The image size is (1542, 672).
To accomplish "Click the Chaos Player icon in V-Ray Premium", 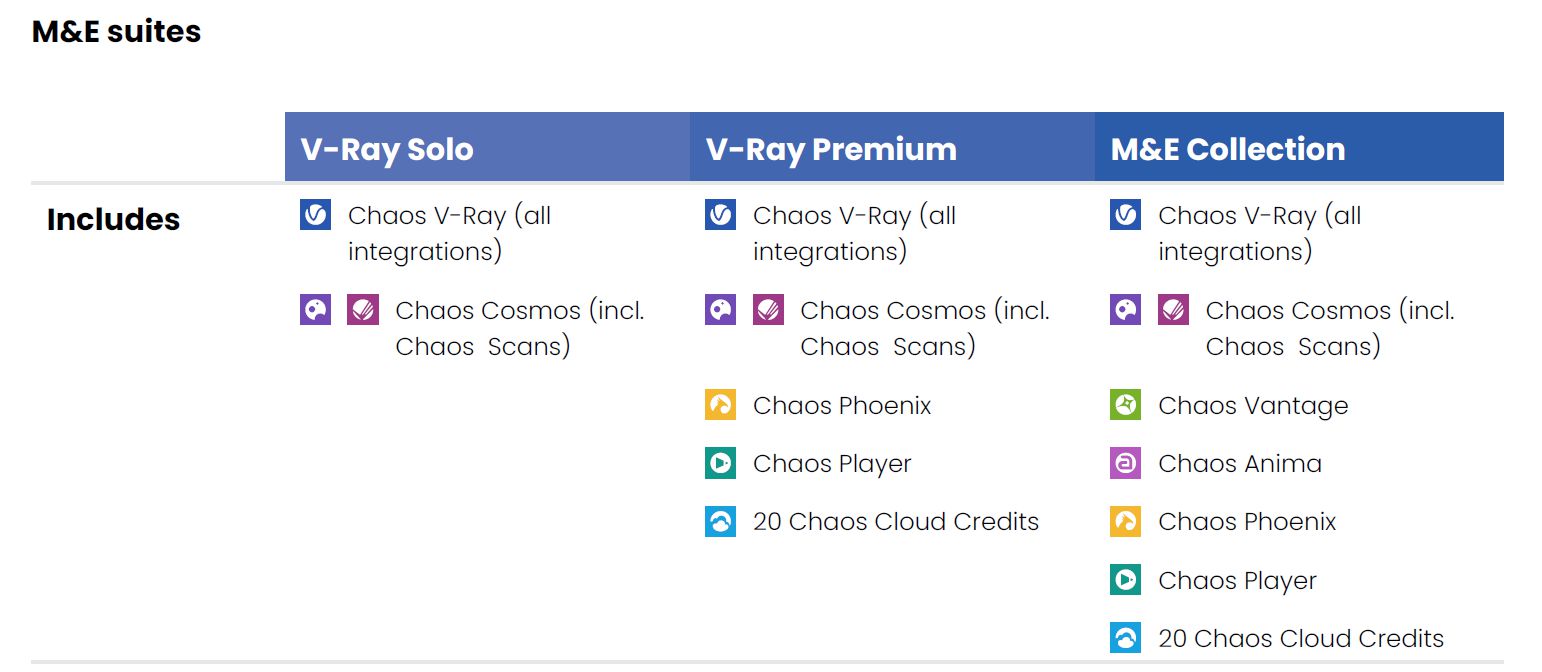I will coord(720,463).
